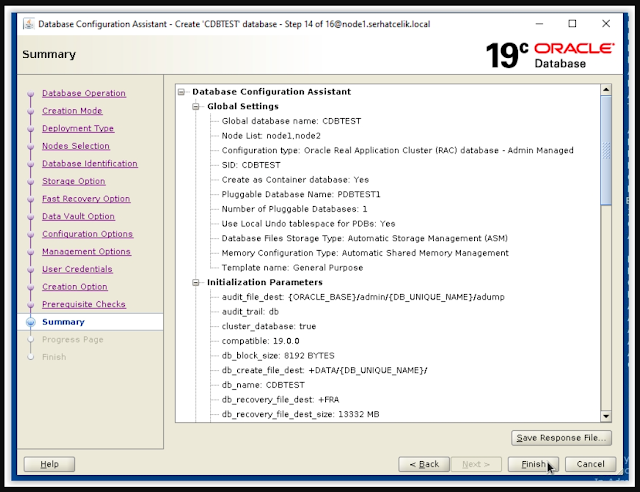Image resolution: width=640 pixels, height=492 pixels.
Task: Select 'compatible: 19.0.0' row
Action: click(x=260, y=341)
